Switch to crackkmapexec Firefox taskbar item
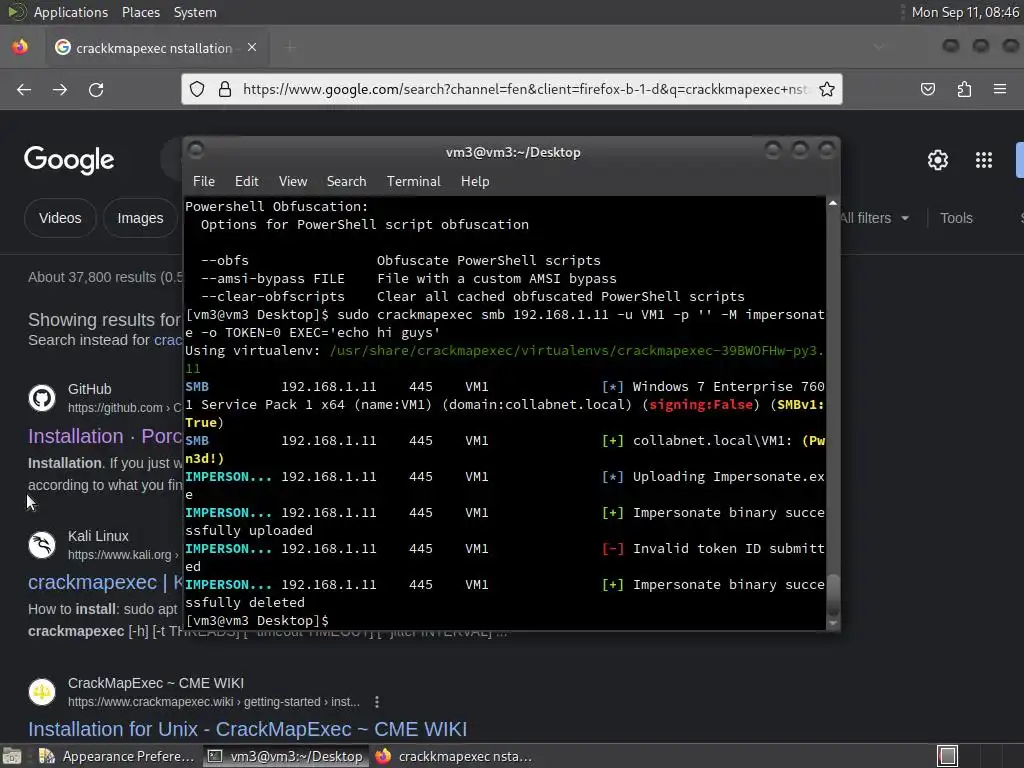Image resolution: width=1024 pixels, height=768 pixels. tap(454, 756)
